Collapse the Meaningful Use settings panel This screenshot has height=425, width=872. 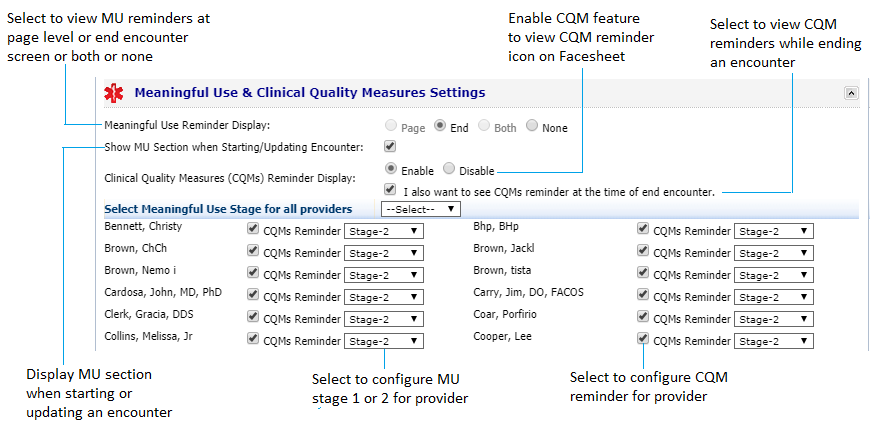pyautogui.click(x=851, y=93)
